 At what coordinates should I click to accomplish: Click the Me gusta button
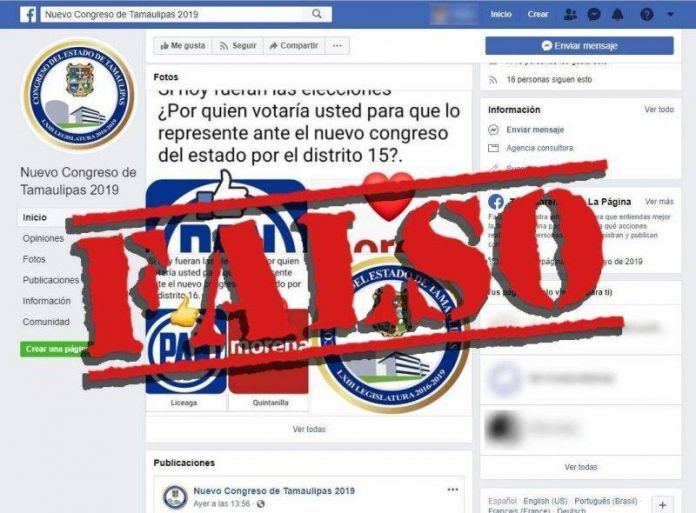183,46
